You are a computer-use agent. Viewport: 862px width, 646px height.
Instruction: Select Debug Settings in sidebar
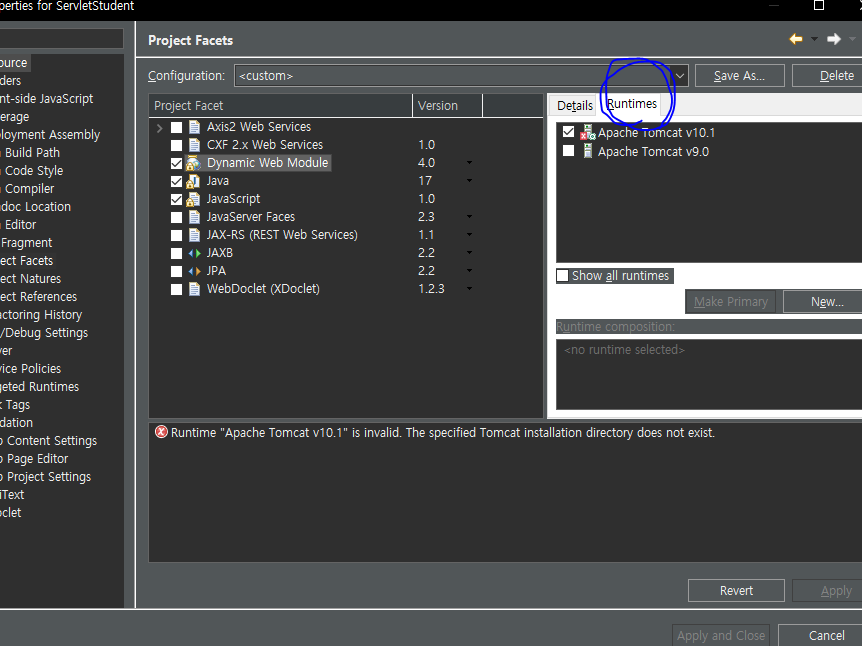point(46,333)
